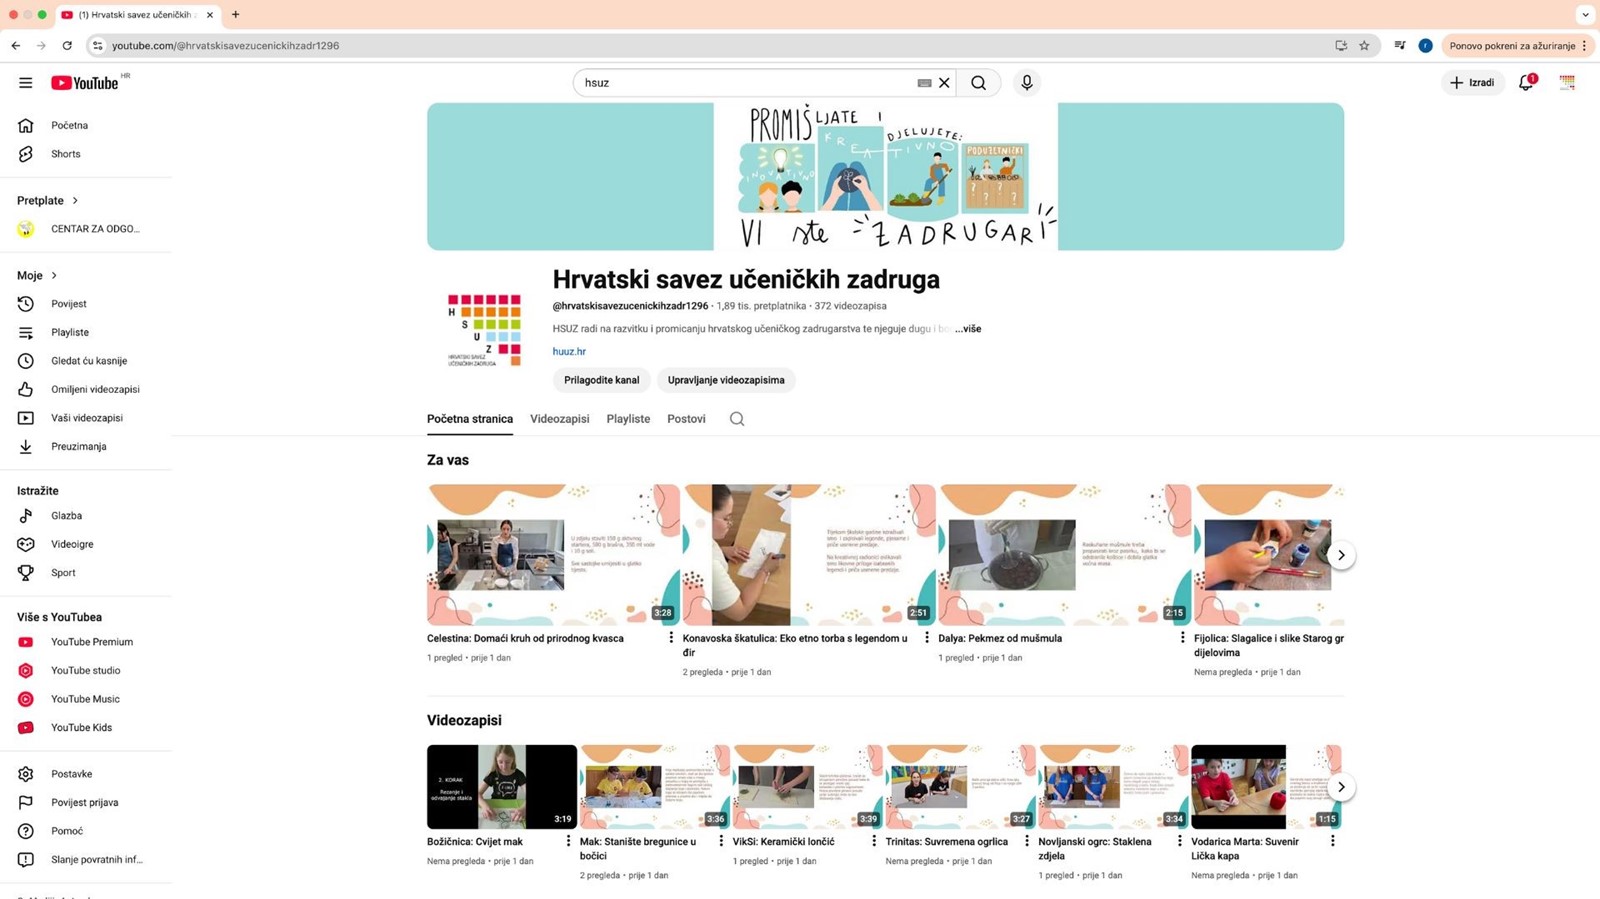
Task: Expand channel description with ...više
Action: (967, 329)
